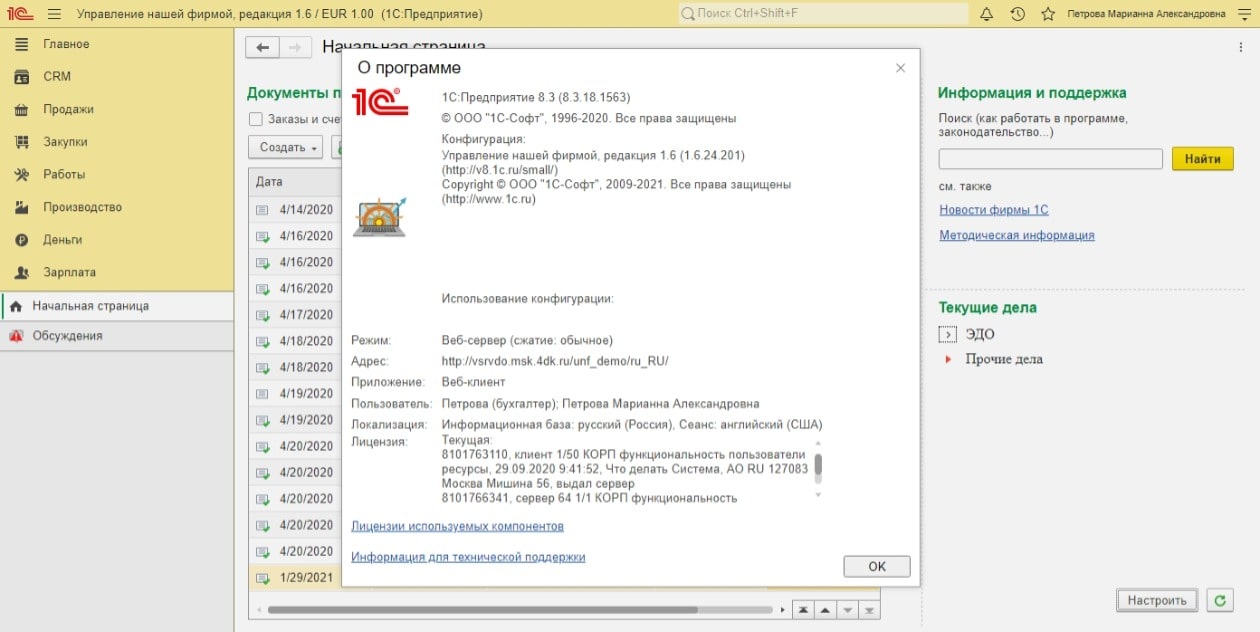1260x632 pixels.
Task: Click the document icon in 4/14/2020 row
Action: coord(262,210)
